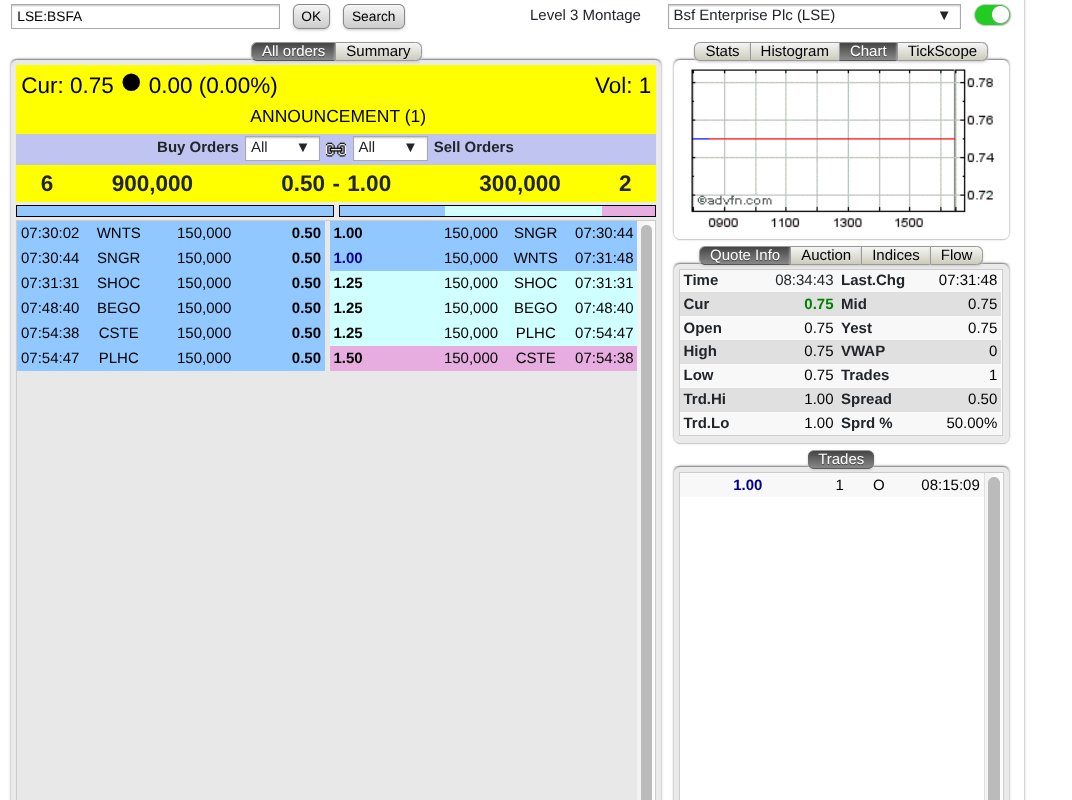Screen dimensions: 1072x800
Task: Open the TickScope tab
Action: coord(942,51)
